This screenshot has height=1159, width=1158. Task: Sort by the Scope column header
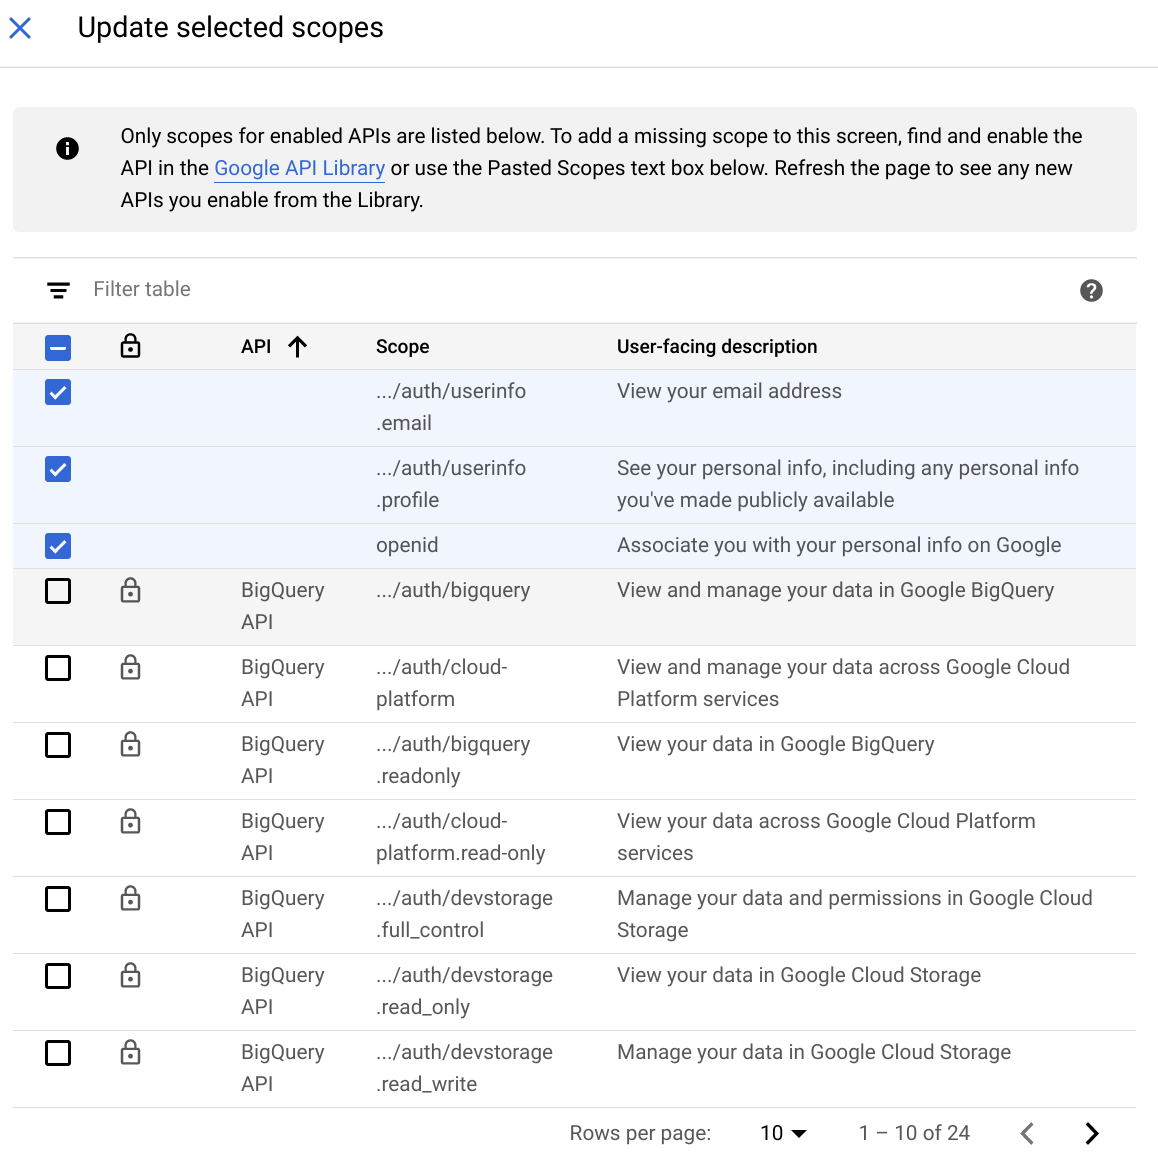click(402, 347)
